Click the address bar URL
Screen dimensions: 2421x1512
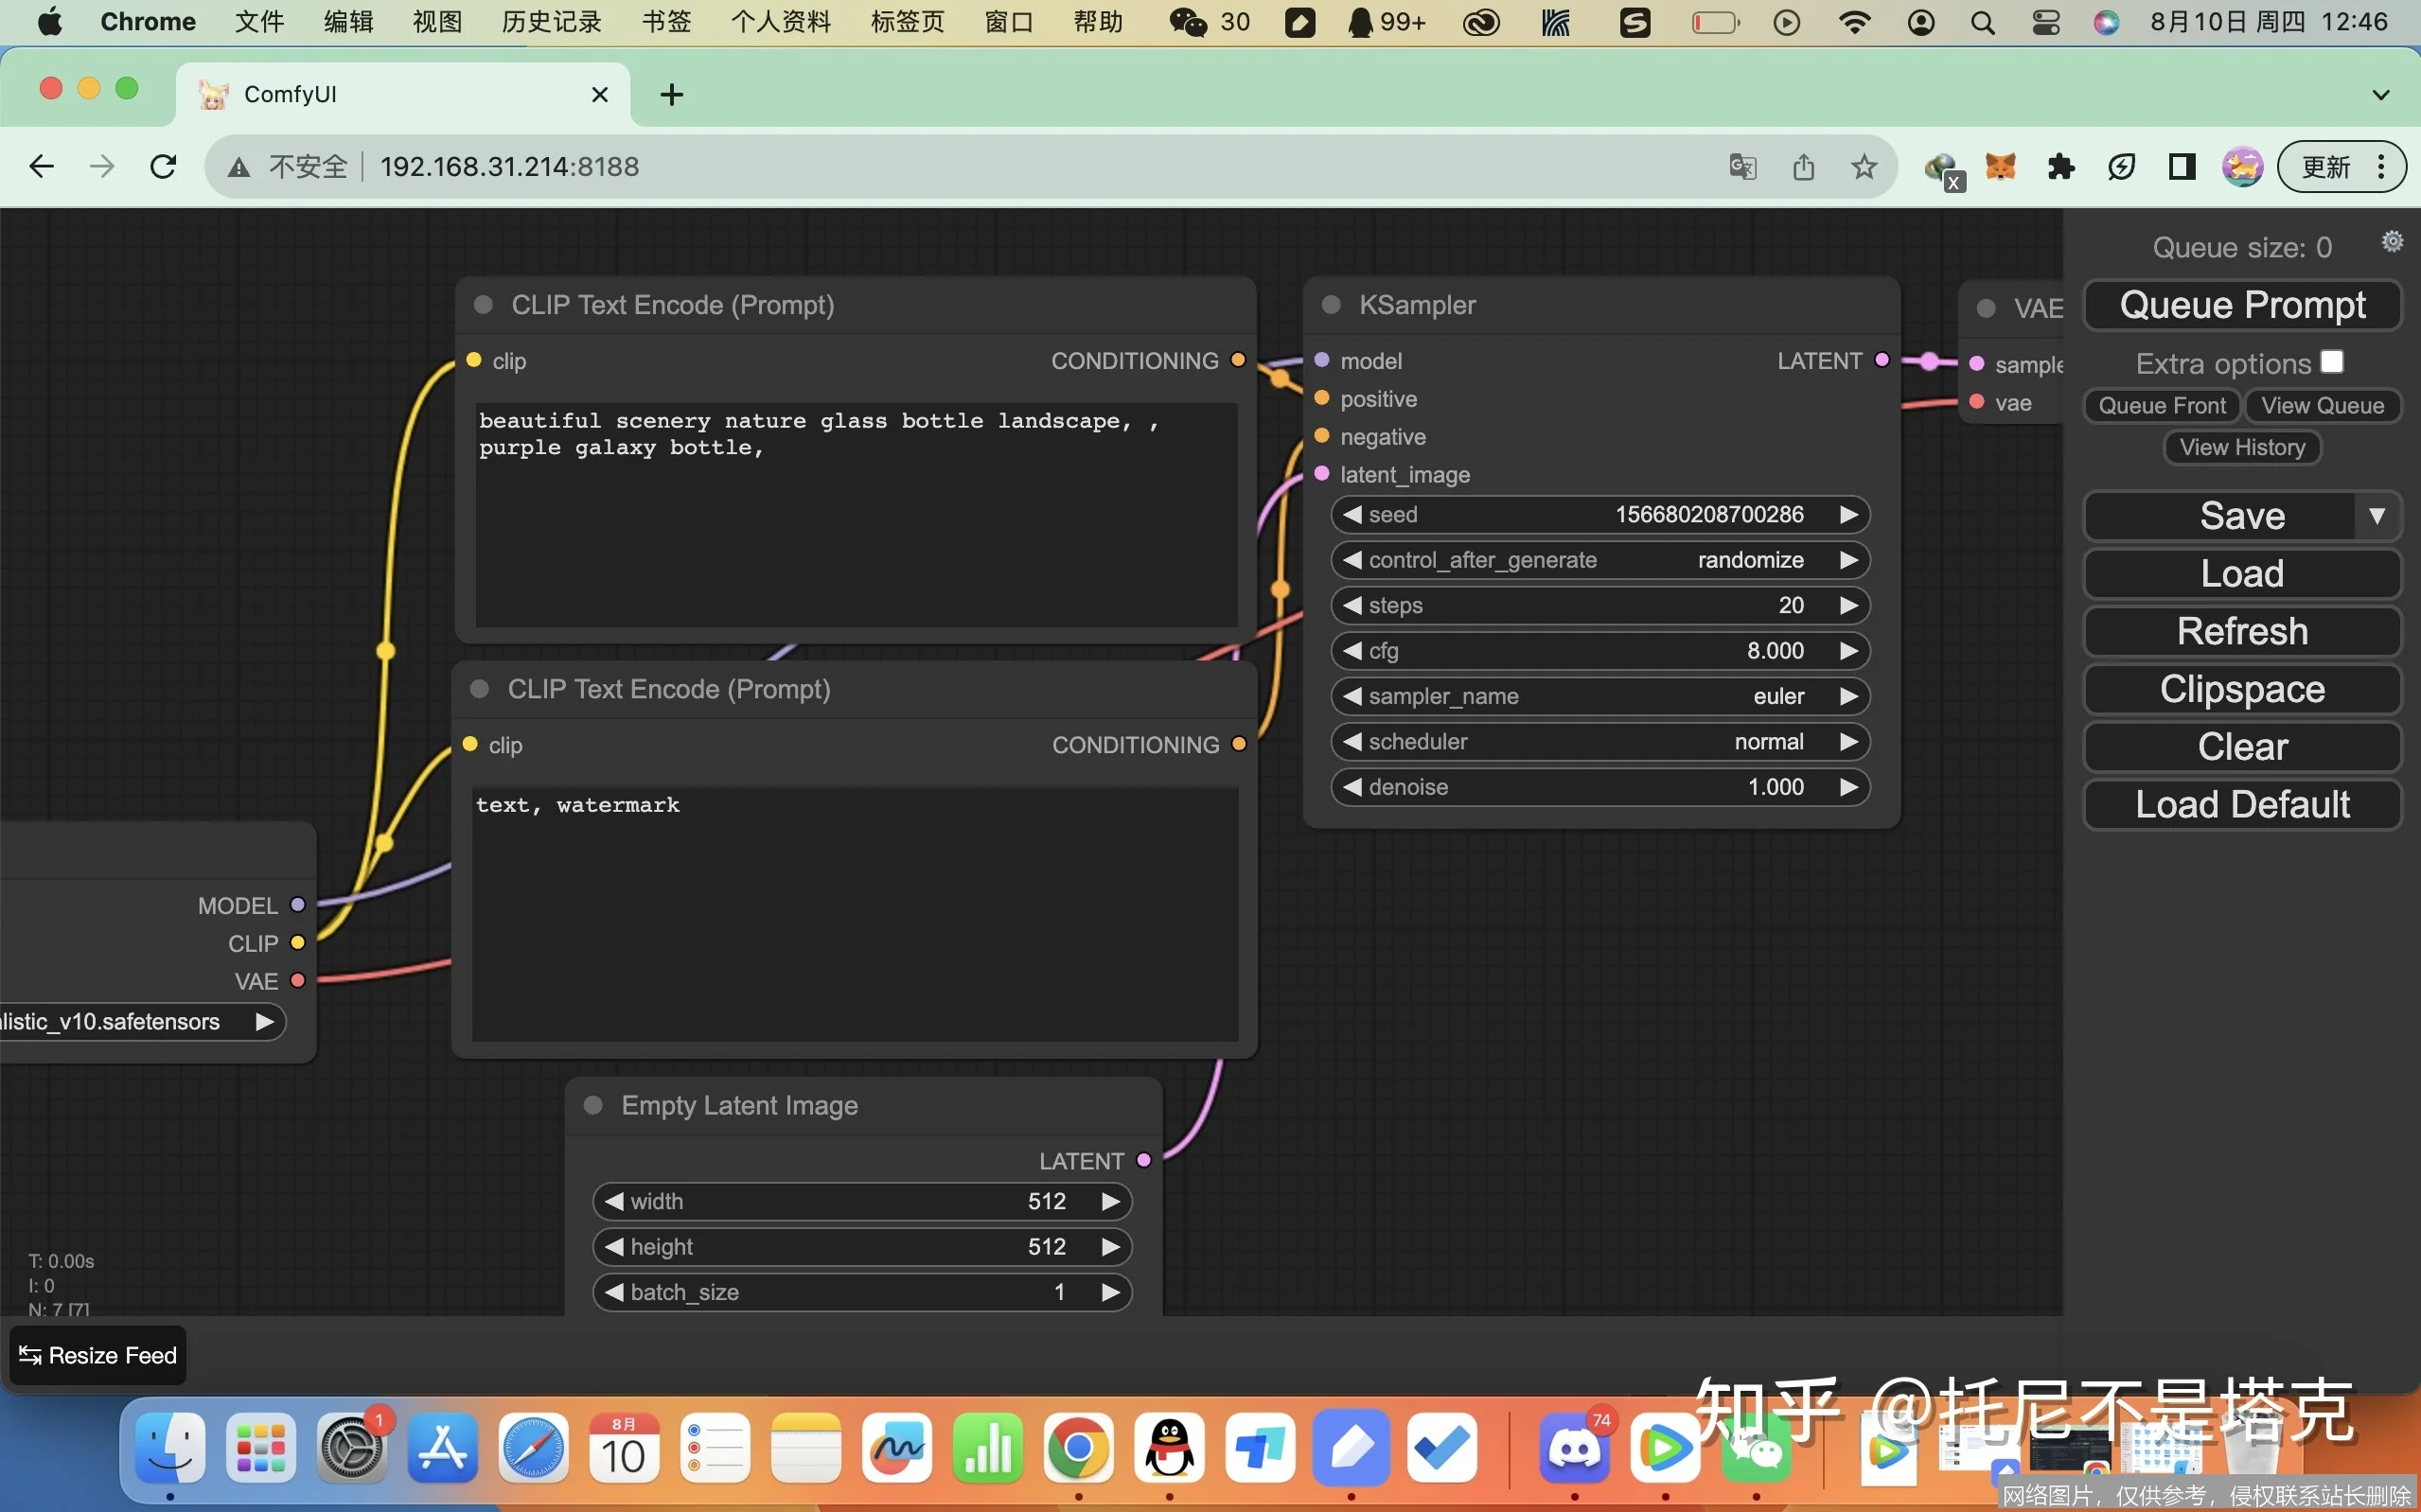click(509, 166)
